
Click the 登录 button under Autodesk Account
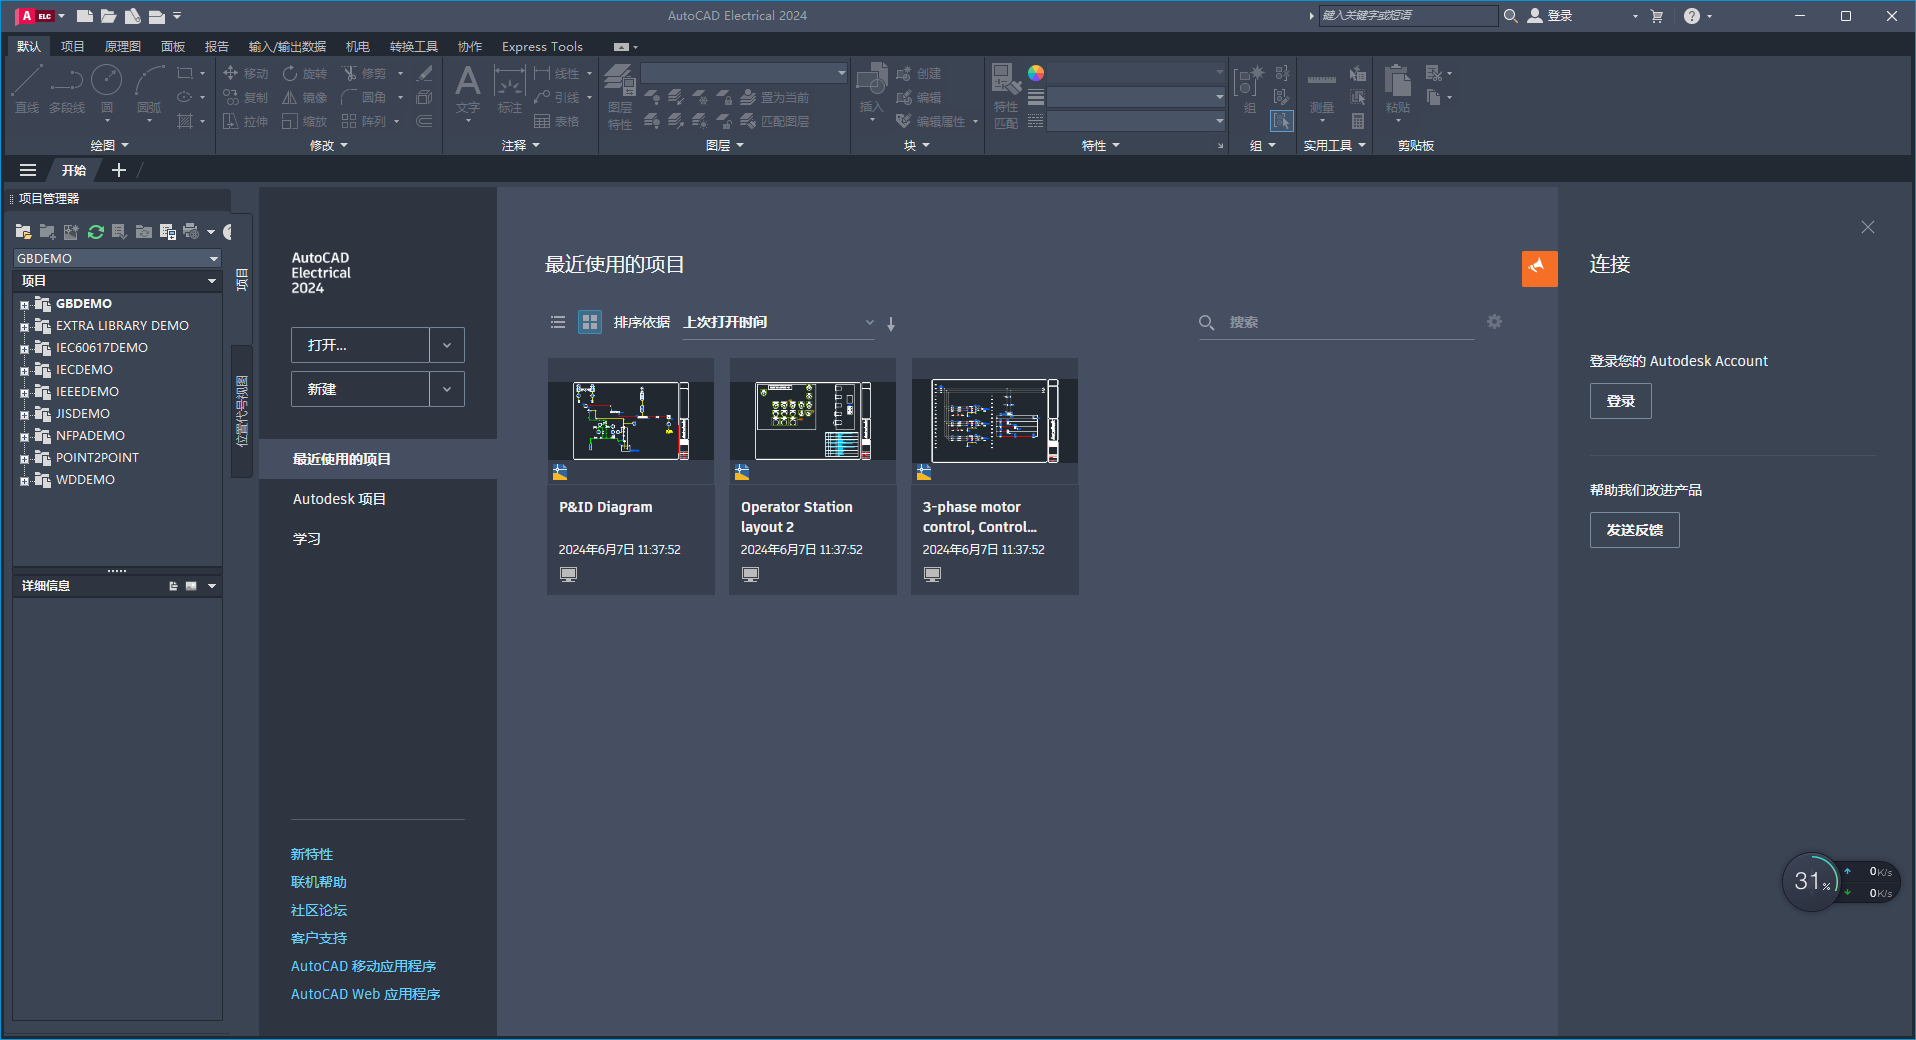1620,400
